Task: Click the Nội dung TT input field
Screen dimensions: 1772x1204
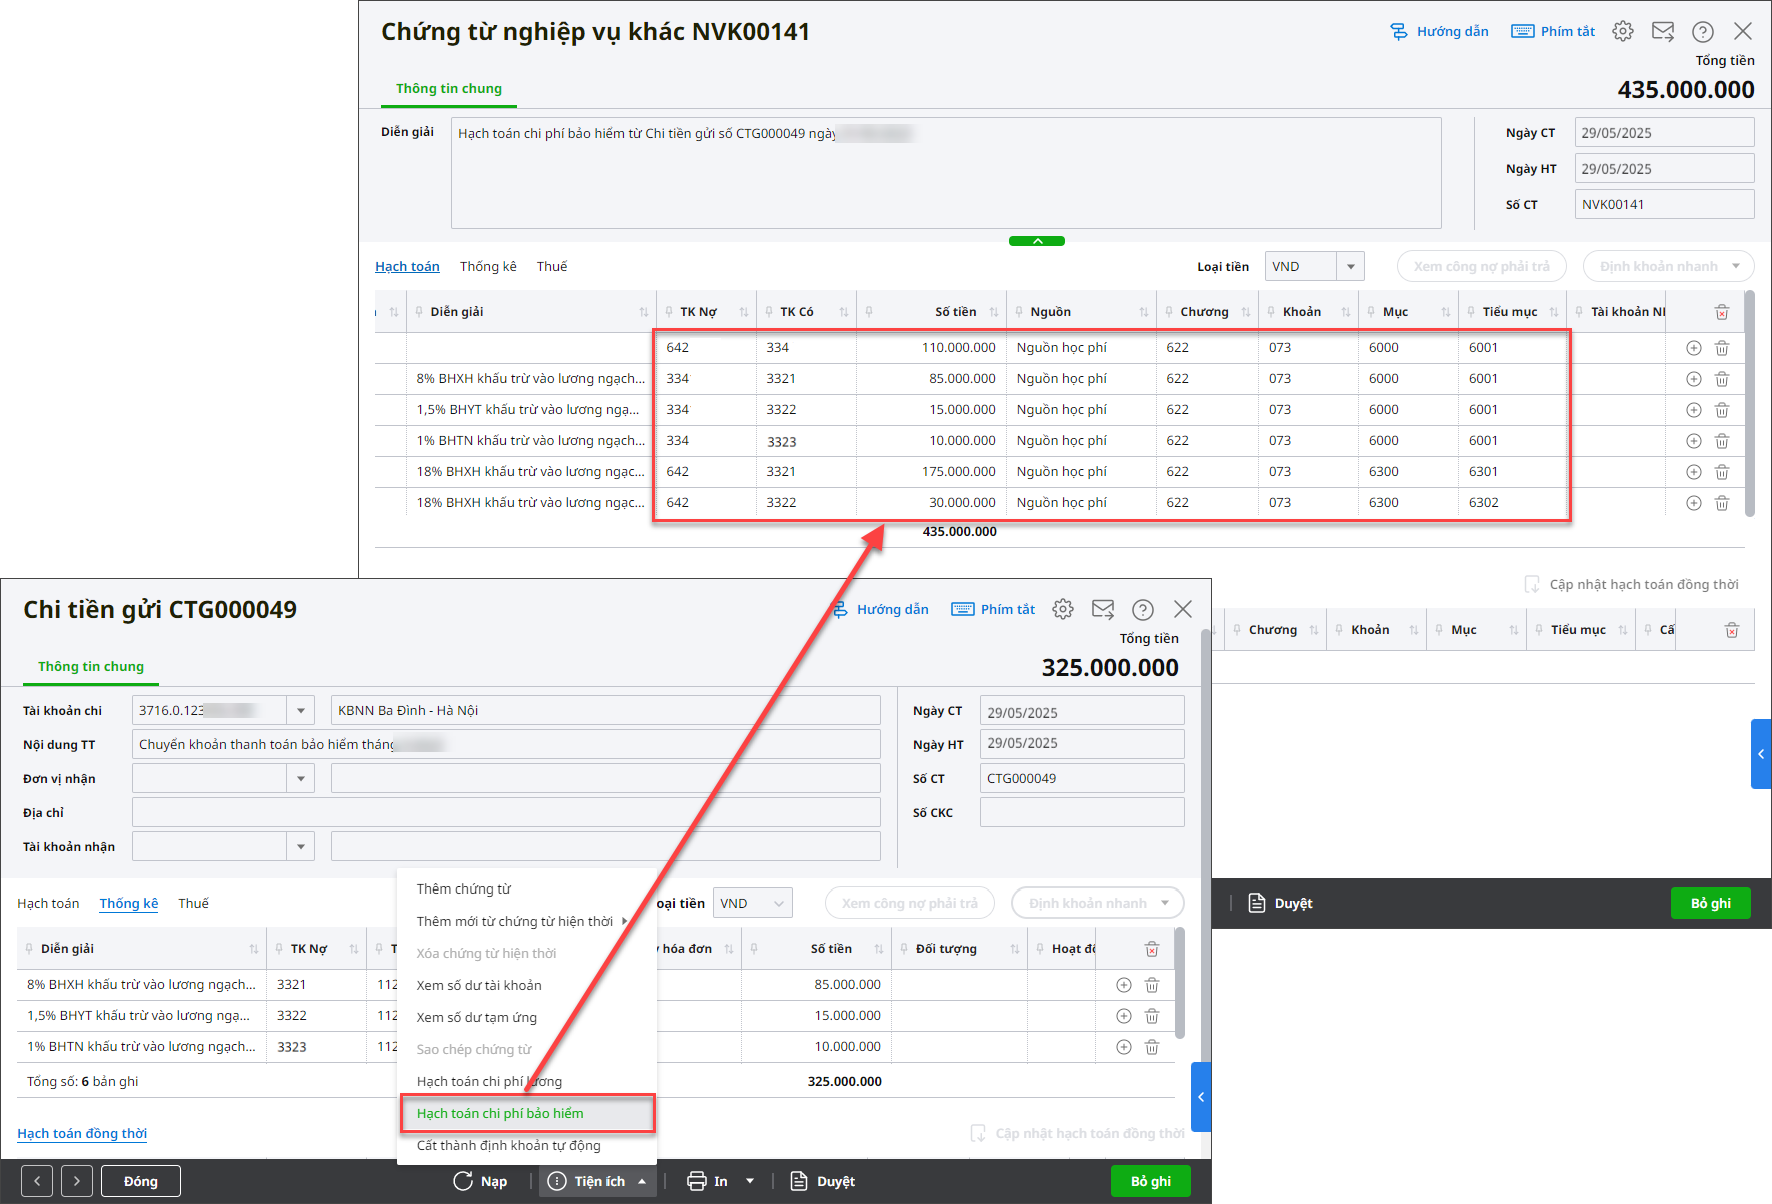Action: pyautogui.click(x=505, y=744)
